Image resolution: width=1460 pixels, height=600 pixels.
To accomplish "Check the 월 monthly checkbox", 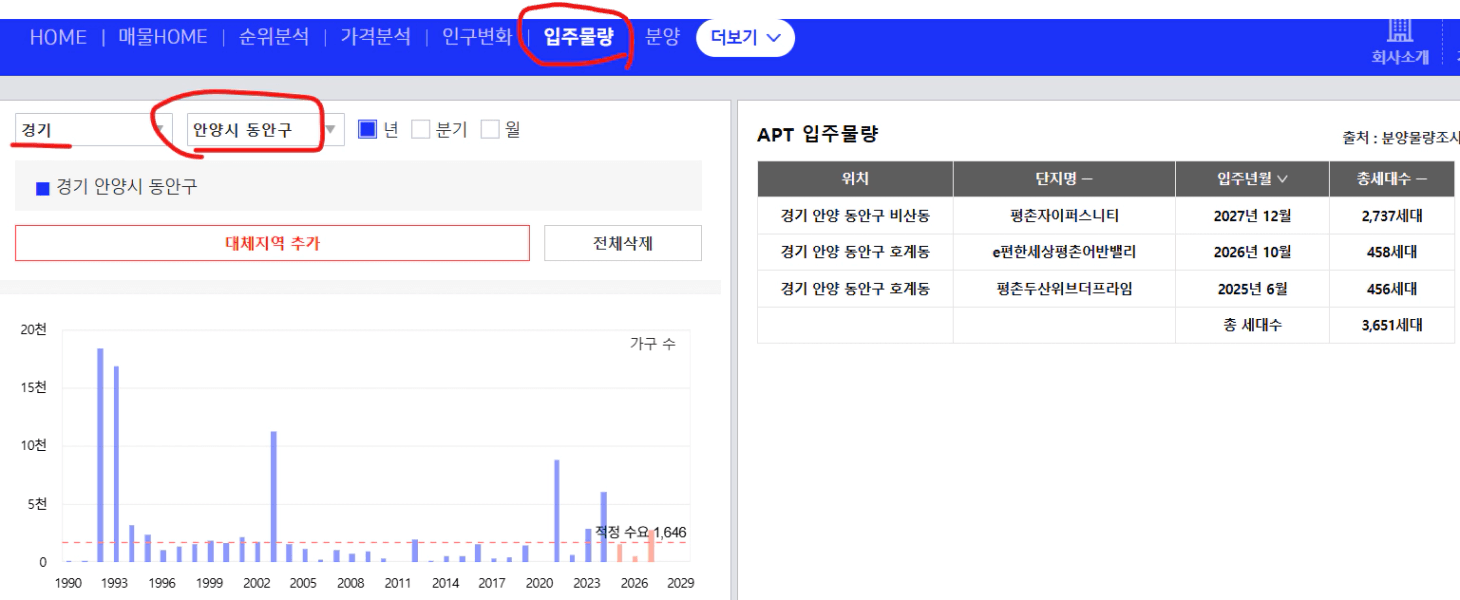I will tap(490, 129).
